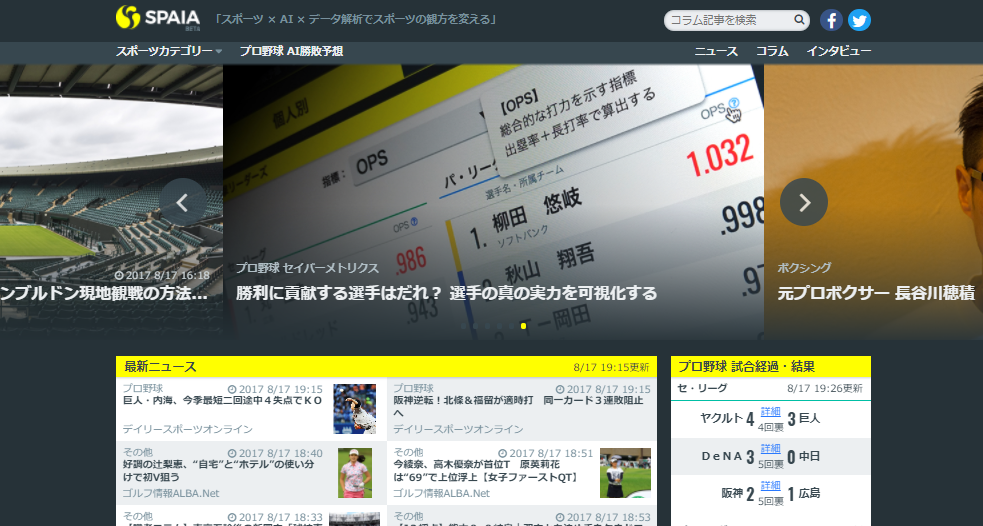Advance to the next carousel slide
The width and height of the screenshot is (983, 526).
click(x=804, y=203)
